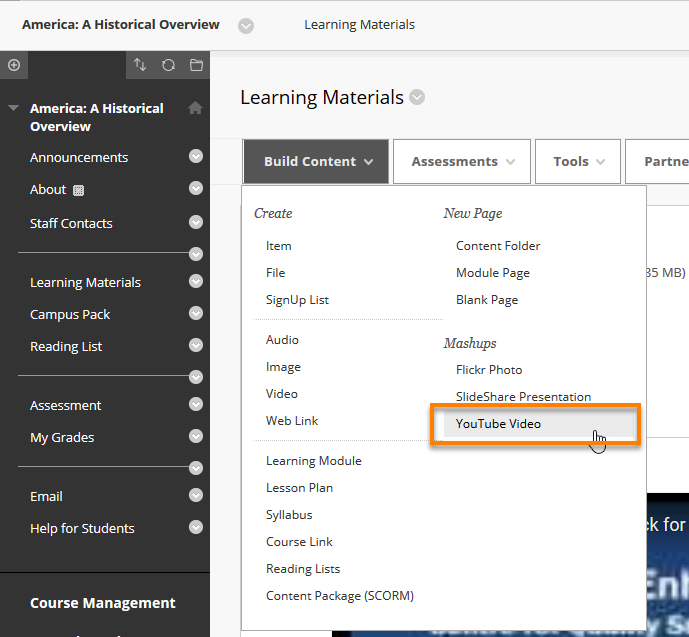Select Item from the Create menu
Screen dimensions: 689x637
tap(279, 246)
